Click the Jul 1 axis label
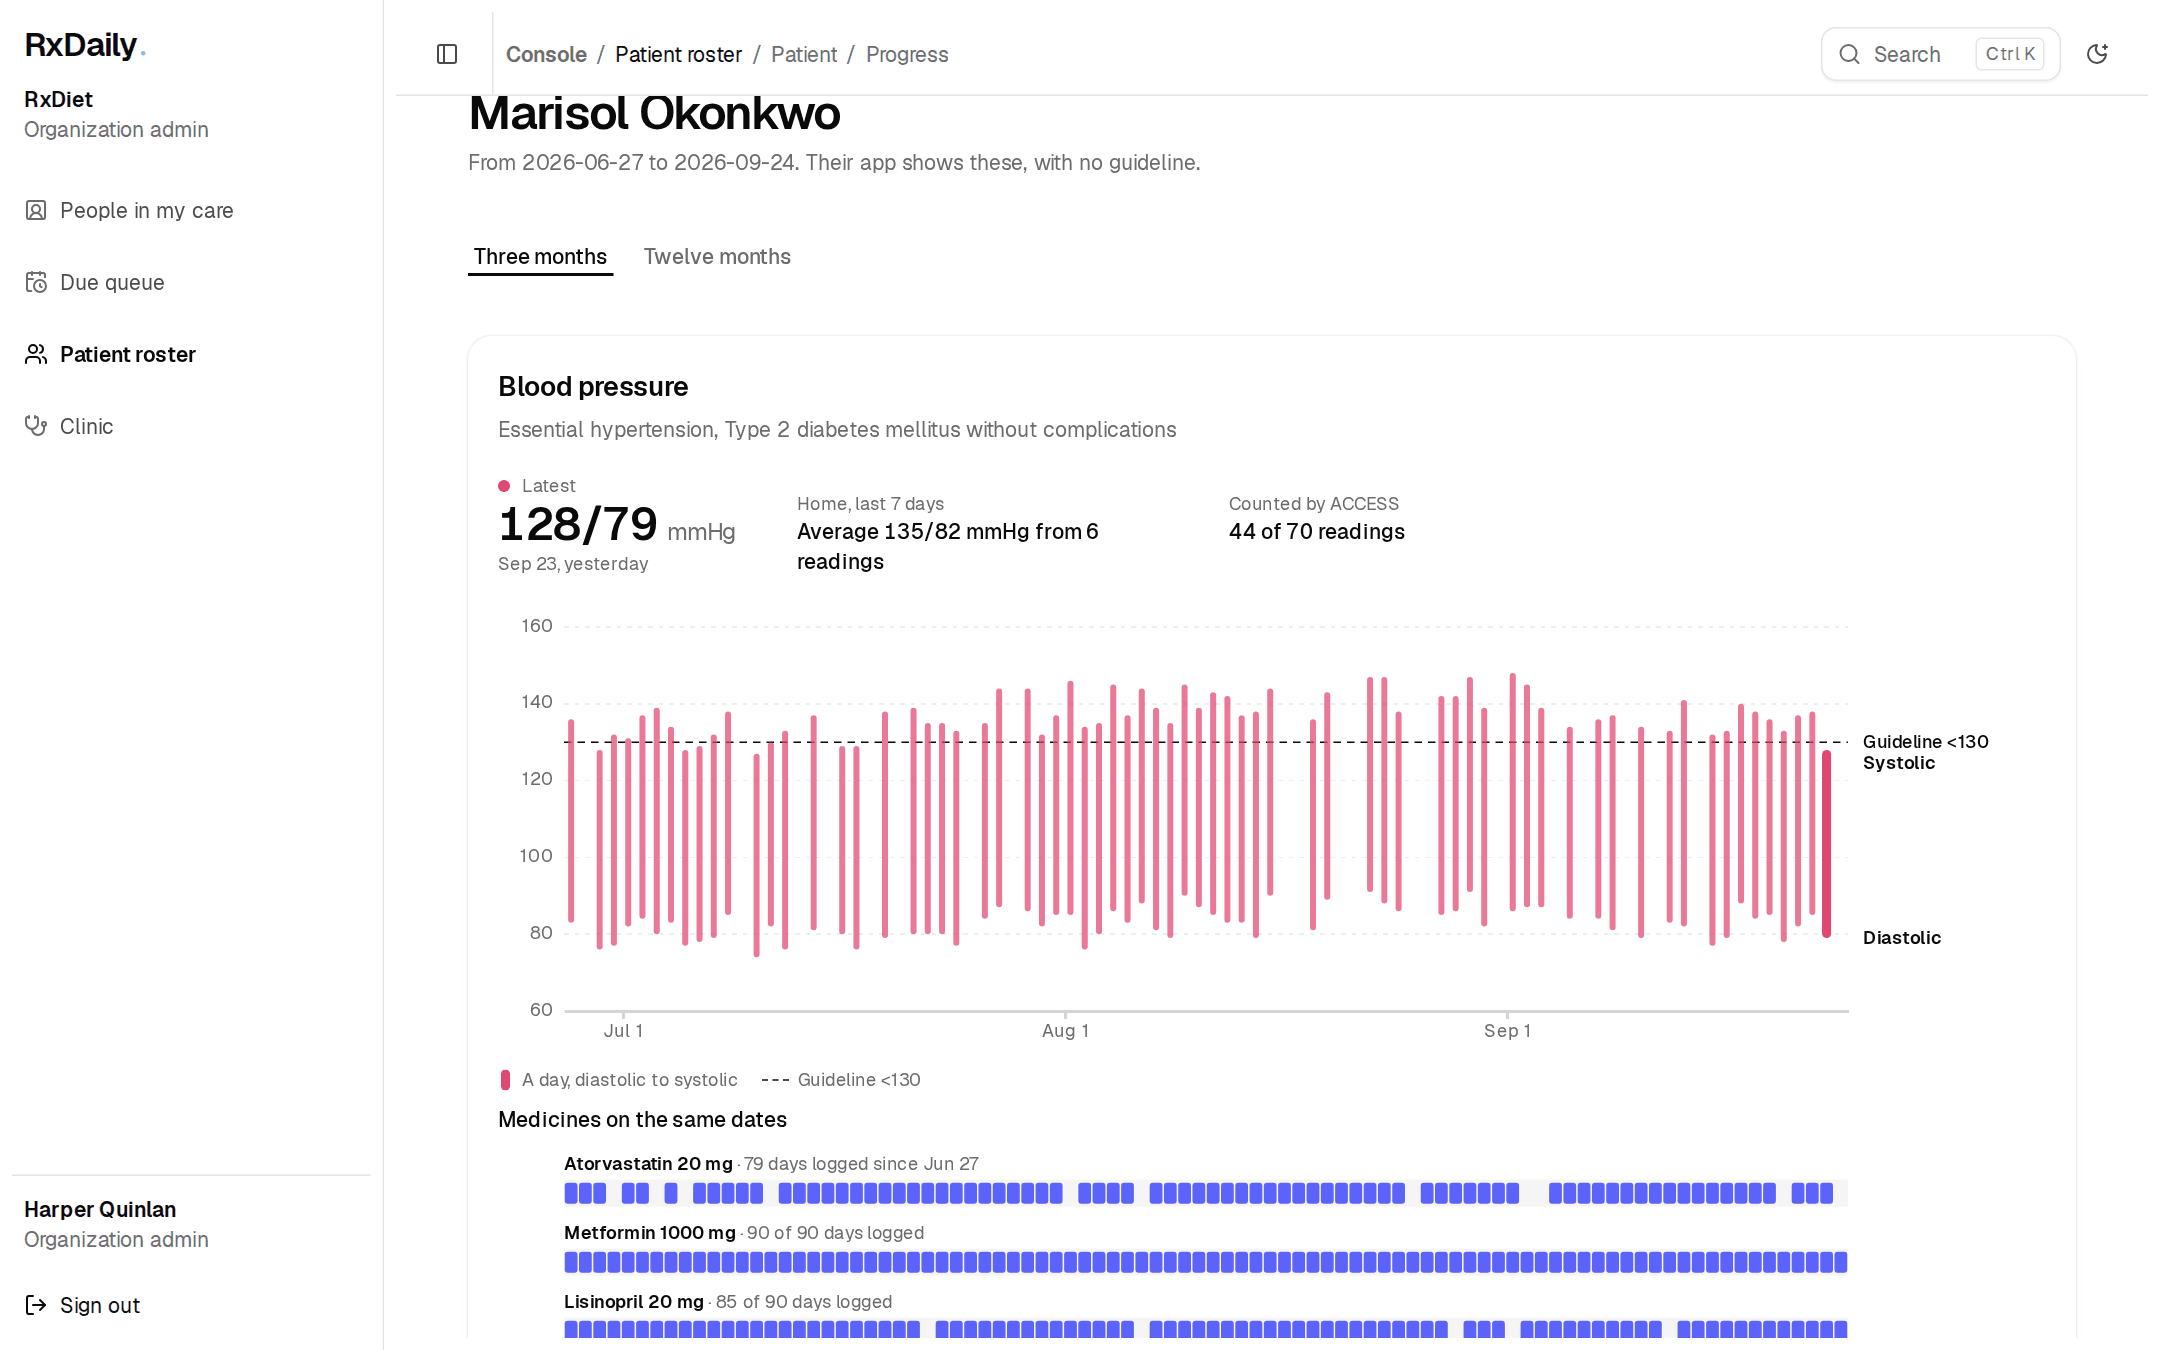 (x=623, y=1030)
